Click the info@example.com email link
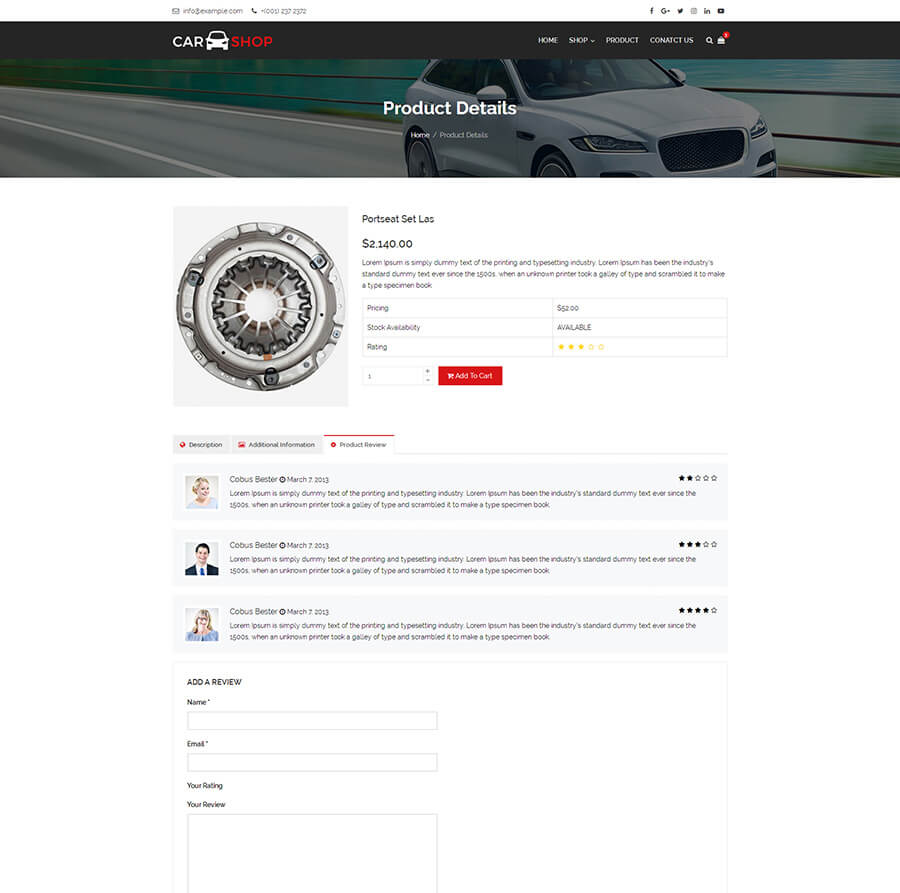This screenshot has height=893, width=900. click(212, 11)
